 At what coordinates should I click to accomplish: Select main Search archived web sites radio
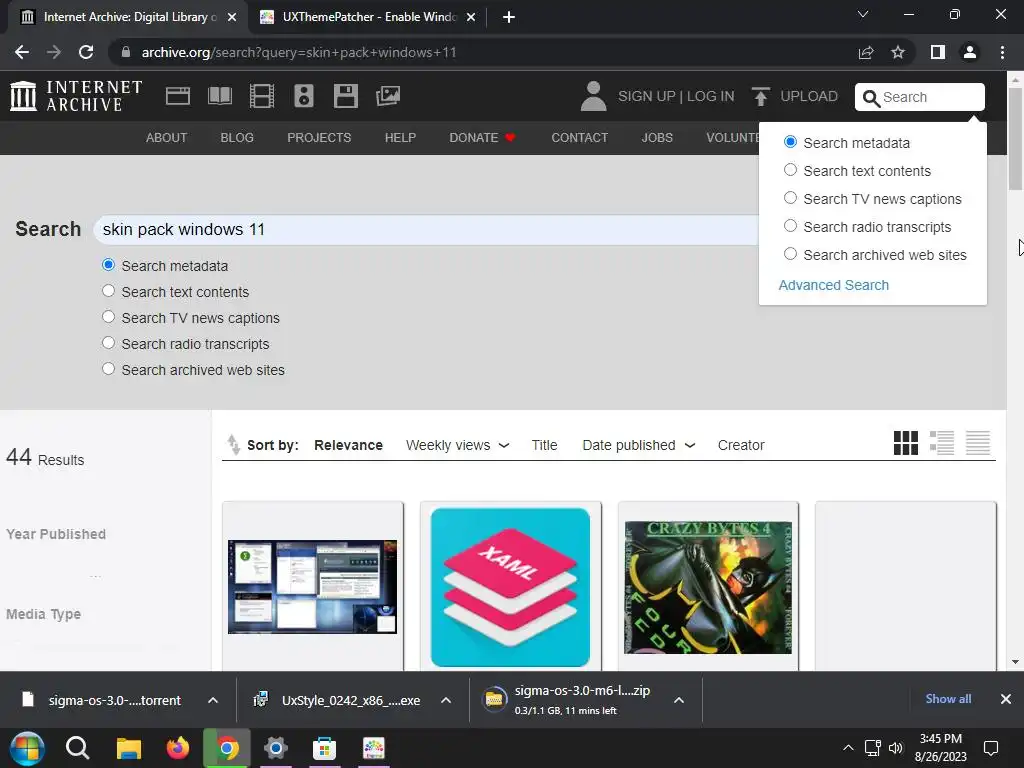click(x=108, y=369)
